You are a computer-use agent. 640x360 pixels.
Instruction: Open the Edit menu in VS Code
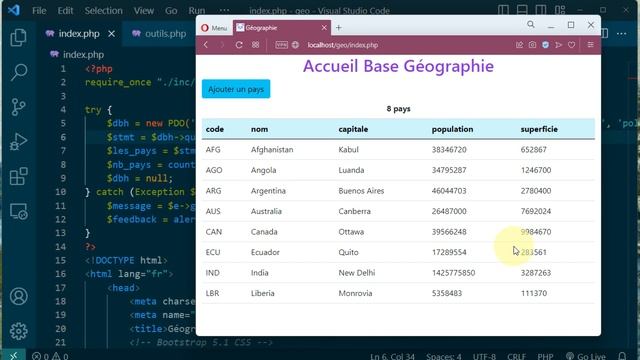[65, 11]
